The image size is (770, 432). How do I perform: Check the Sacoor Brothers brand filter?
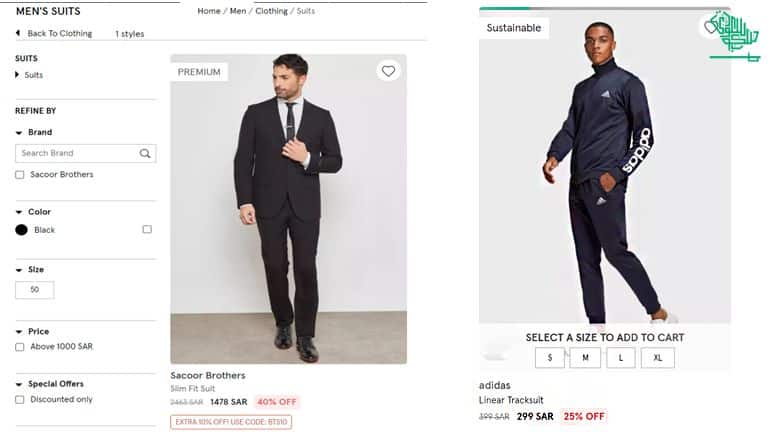click(x=20, y=175)
